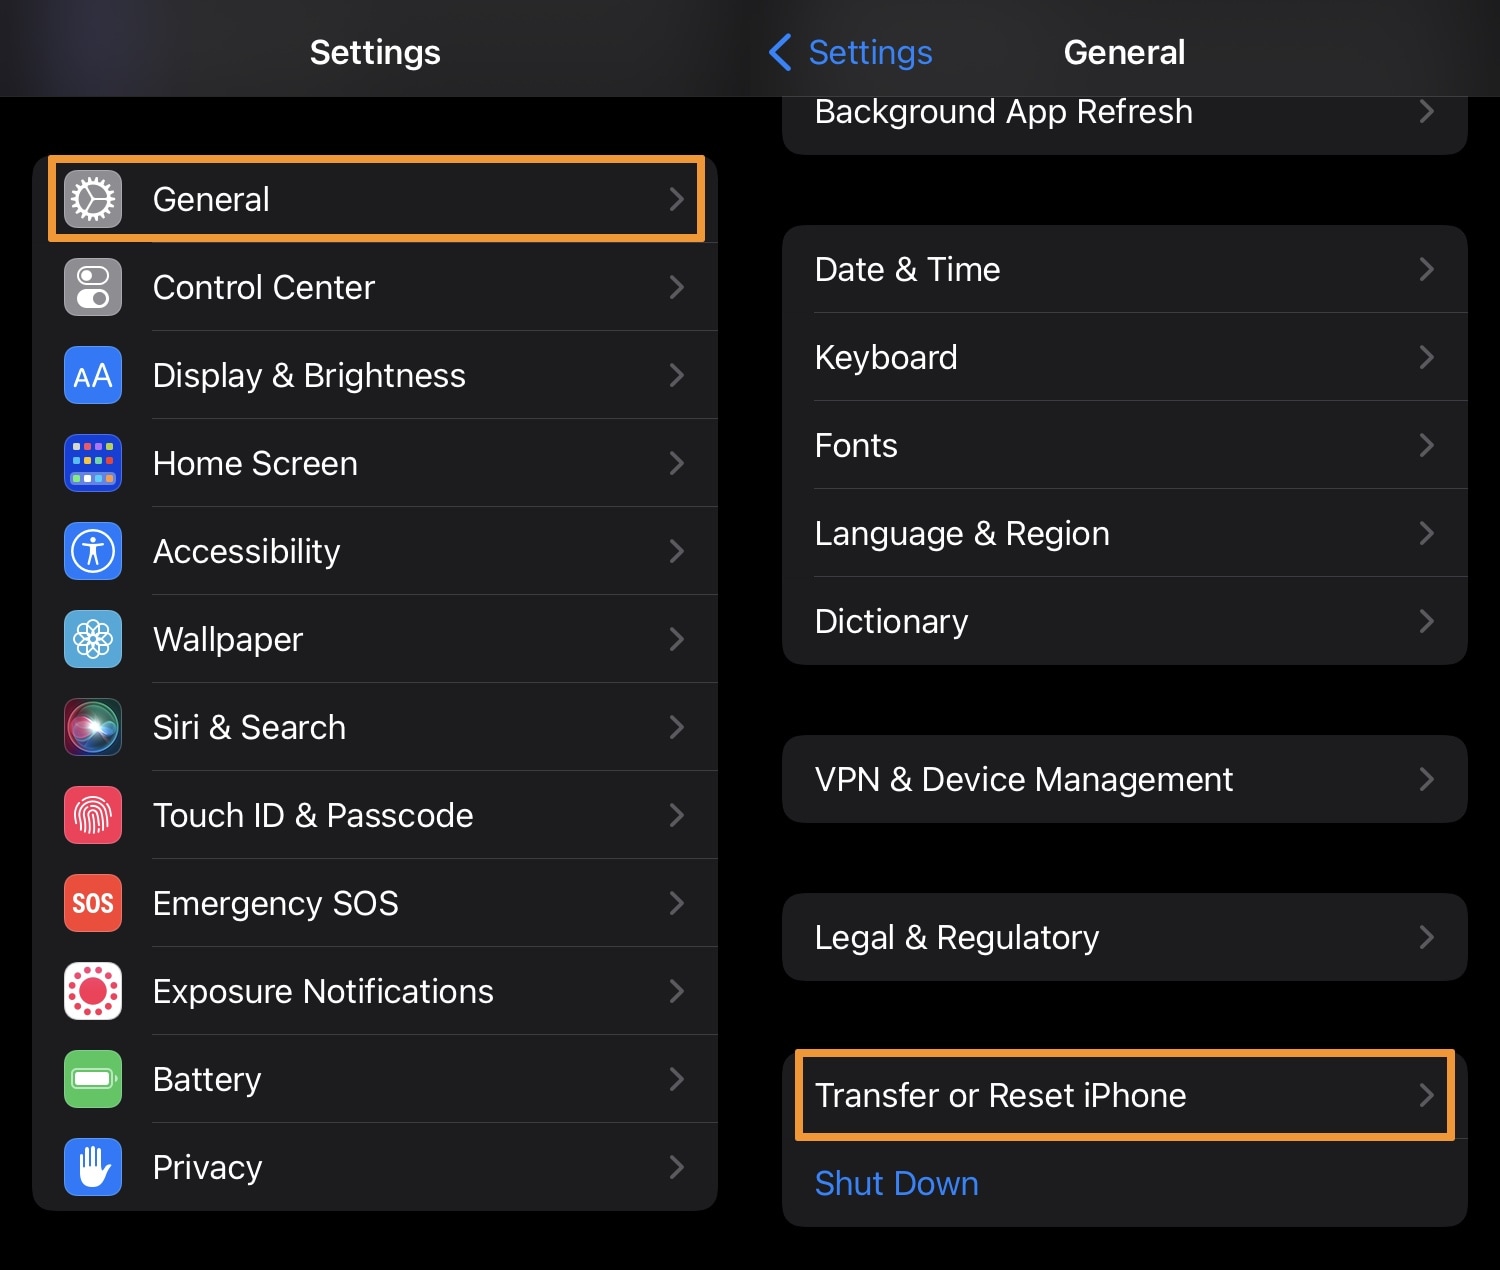Screen dimensions: 1500x1270
Task: Click chevron on Language & Region row
Action: [1427, 533]
